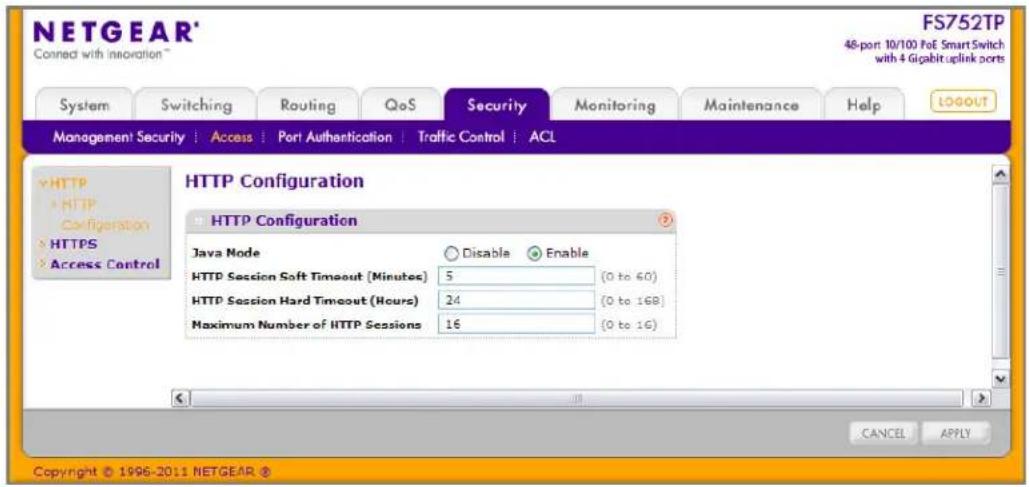Viewport: 1029px width, 487px height.
Task: Open HTTP Configuration in the side tree
Action: tap(106, 214)
